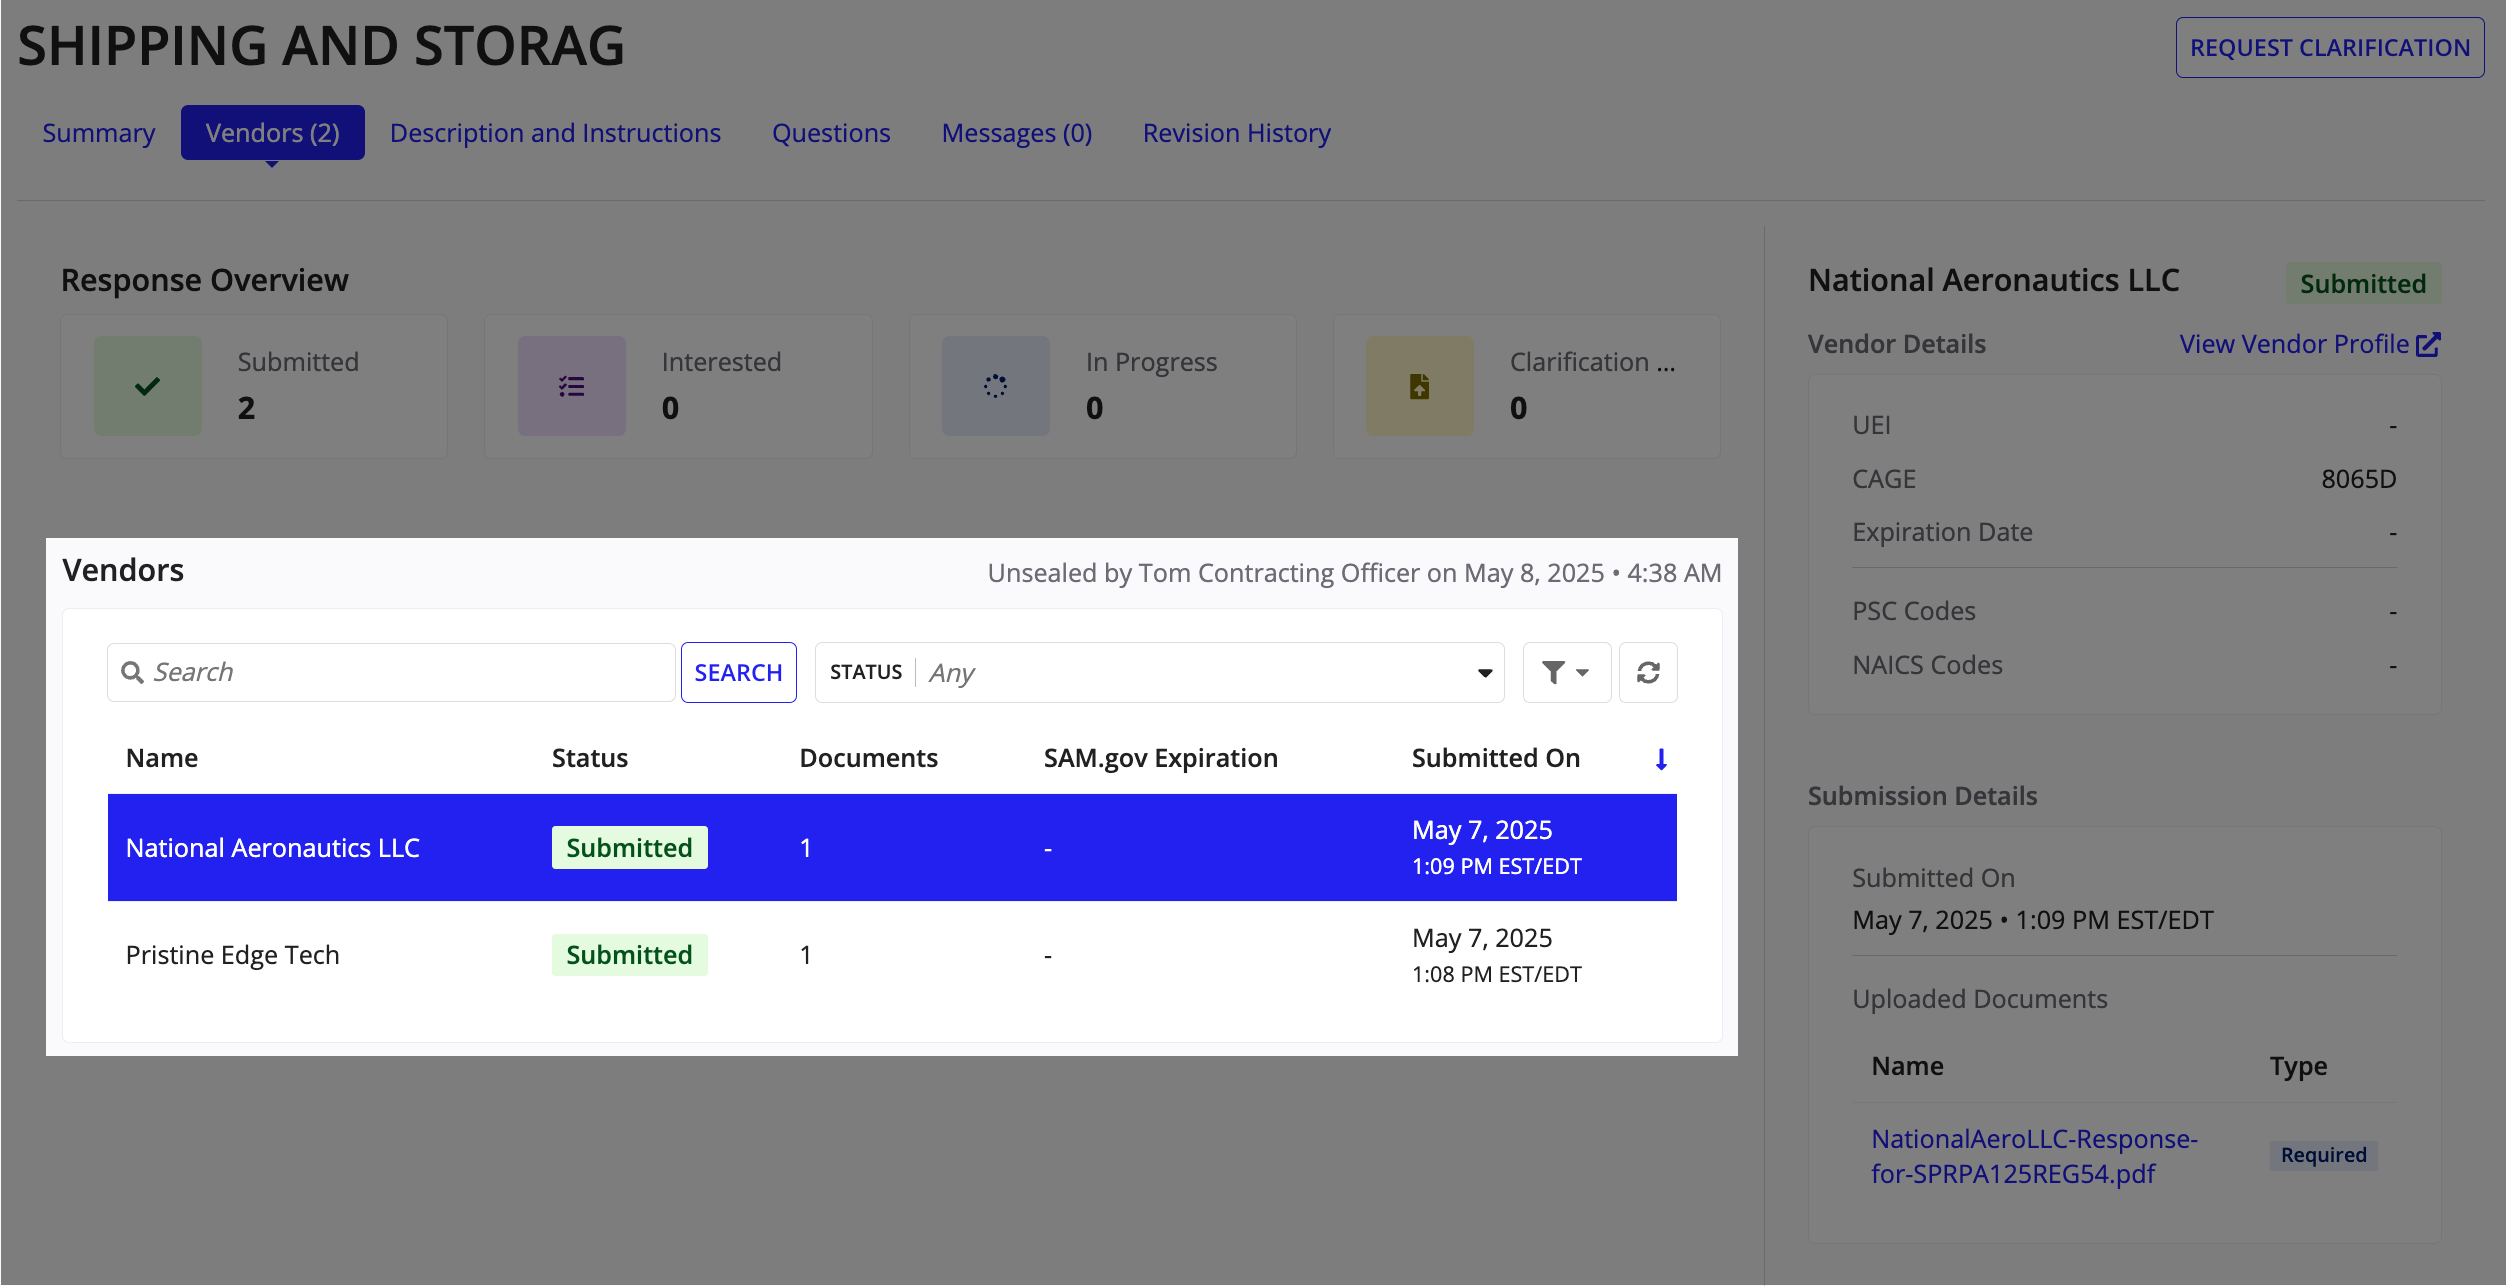Screen dimensions: 2506x1286
Task: Click the Submitted On column header
Action: [x=1496, y=758]
